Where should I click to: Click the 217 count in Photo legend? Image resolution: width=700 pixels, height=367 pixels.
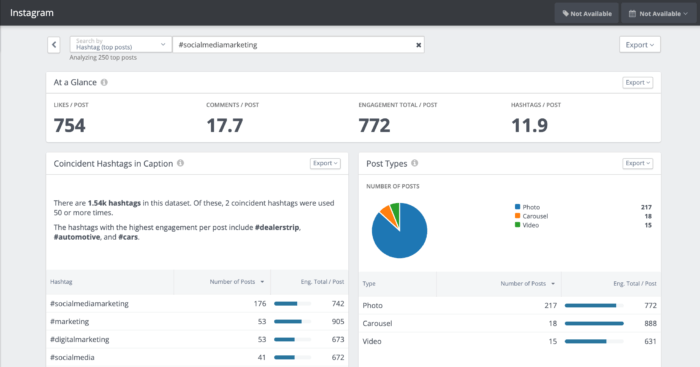pos(646,207)
